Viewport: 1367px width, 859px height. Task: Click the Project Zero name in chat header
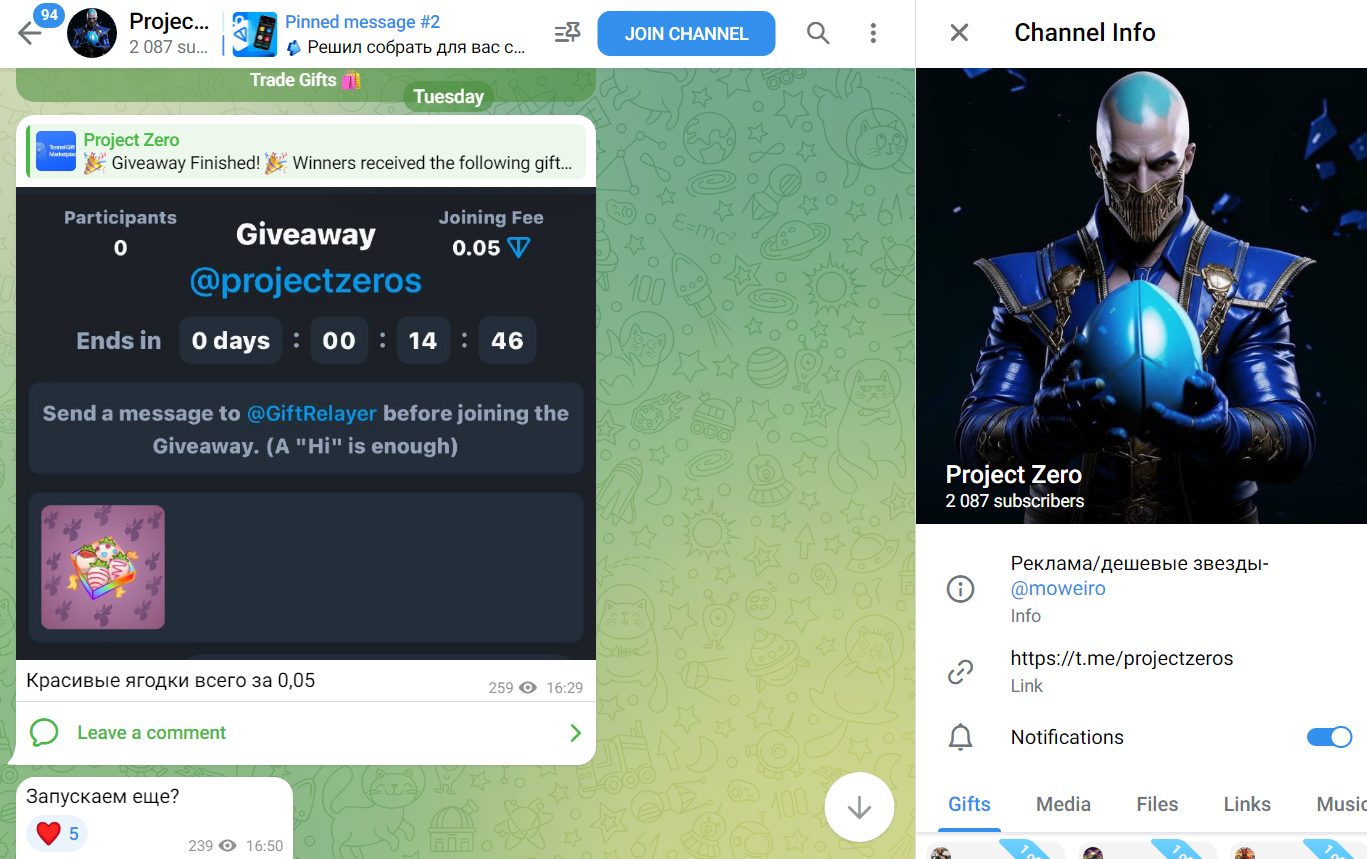(x=170, y=22)
